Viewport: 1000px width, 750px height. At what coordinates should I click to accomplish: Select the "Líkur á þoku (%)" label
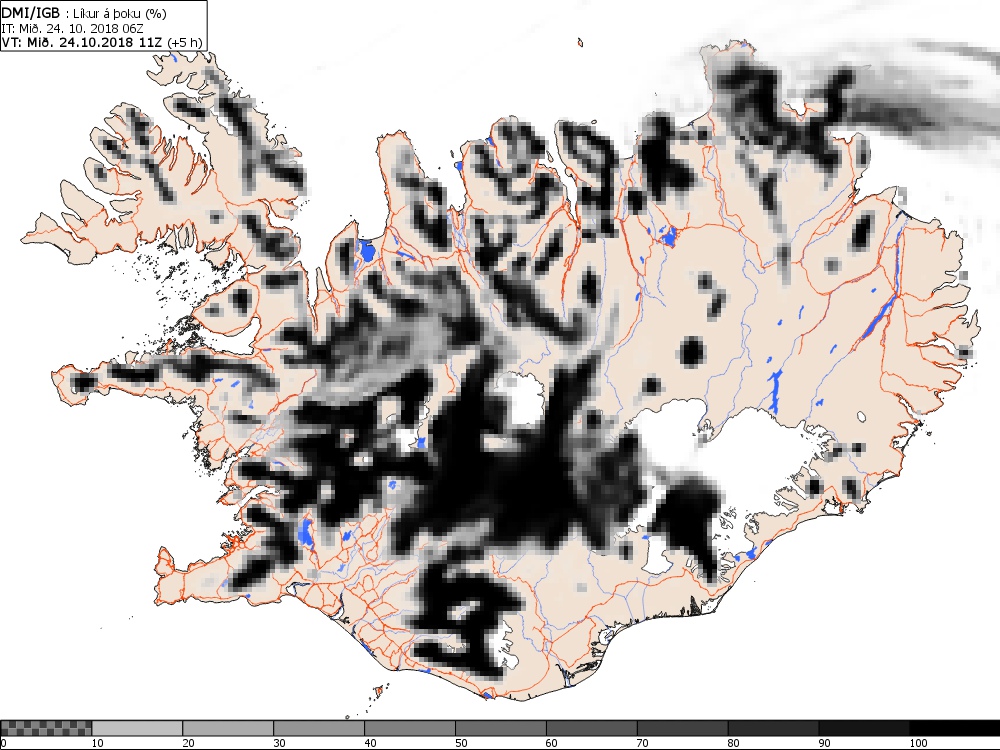point(120,14)
